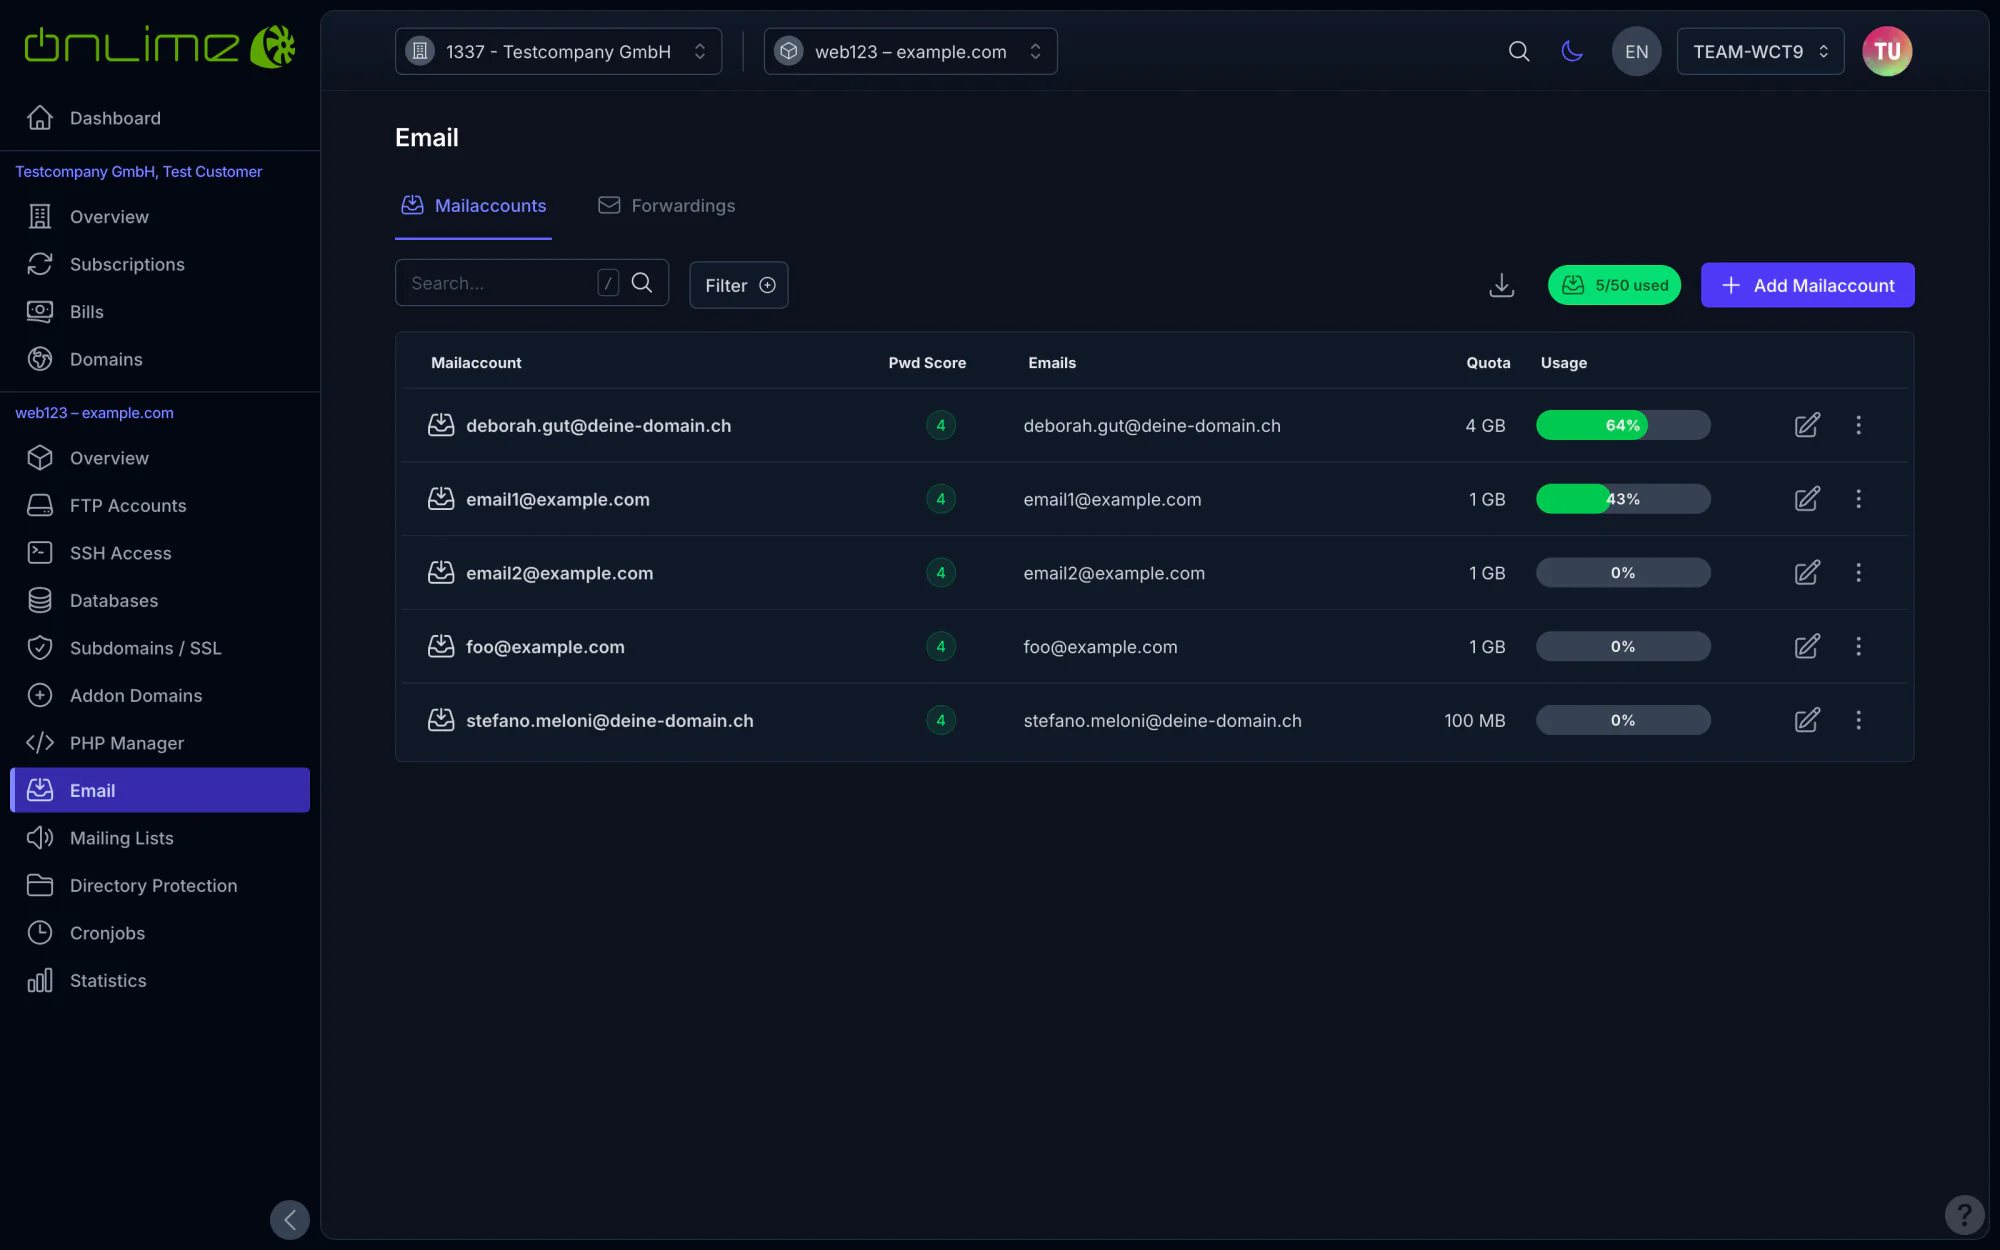Click the search magnifier in search box

[x=642, y=283]
